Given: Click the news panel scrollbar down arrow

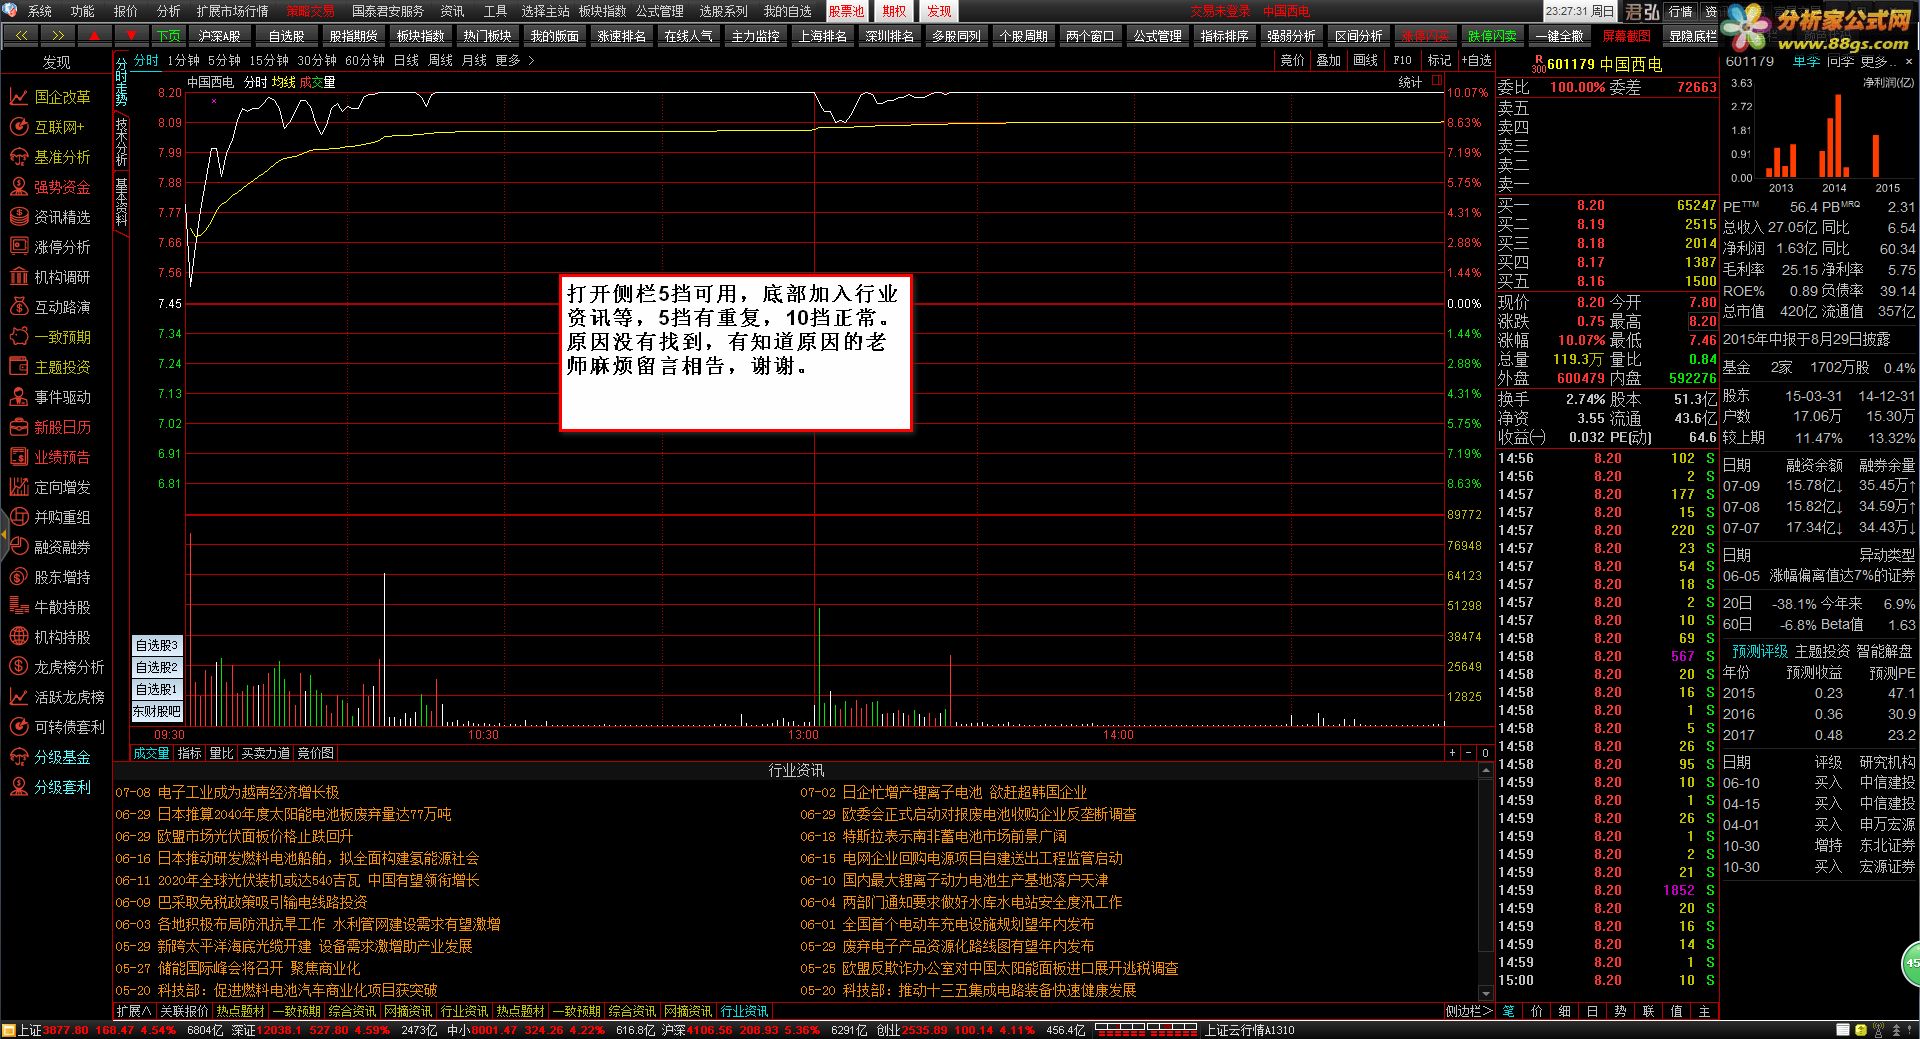Looking at the screenshot, I should point(1486,993).
